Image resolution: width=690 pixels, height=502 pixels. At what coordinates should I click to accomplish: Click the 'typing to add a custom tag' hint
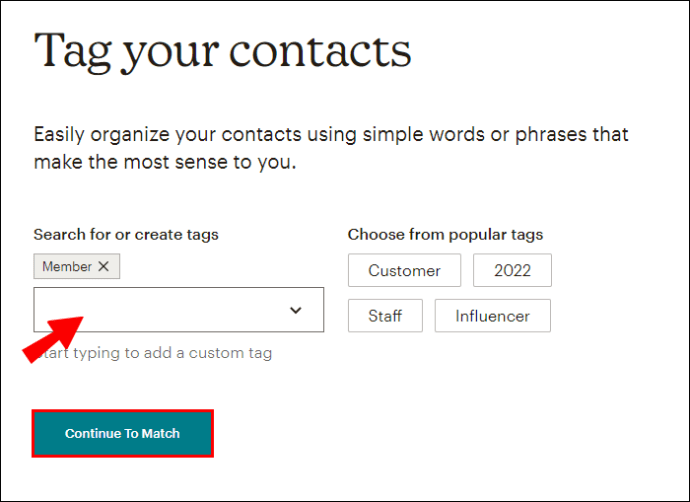[x=172, y=353]
